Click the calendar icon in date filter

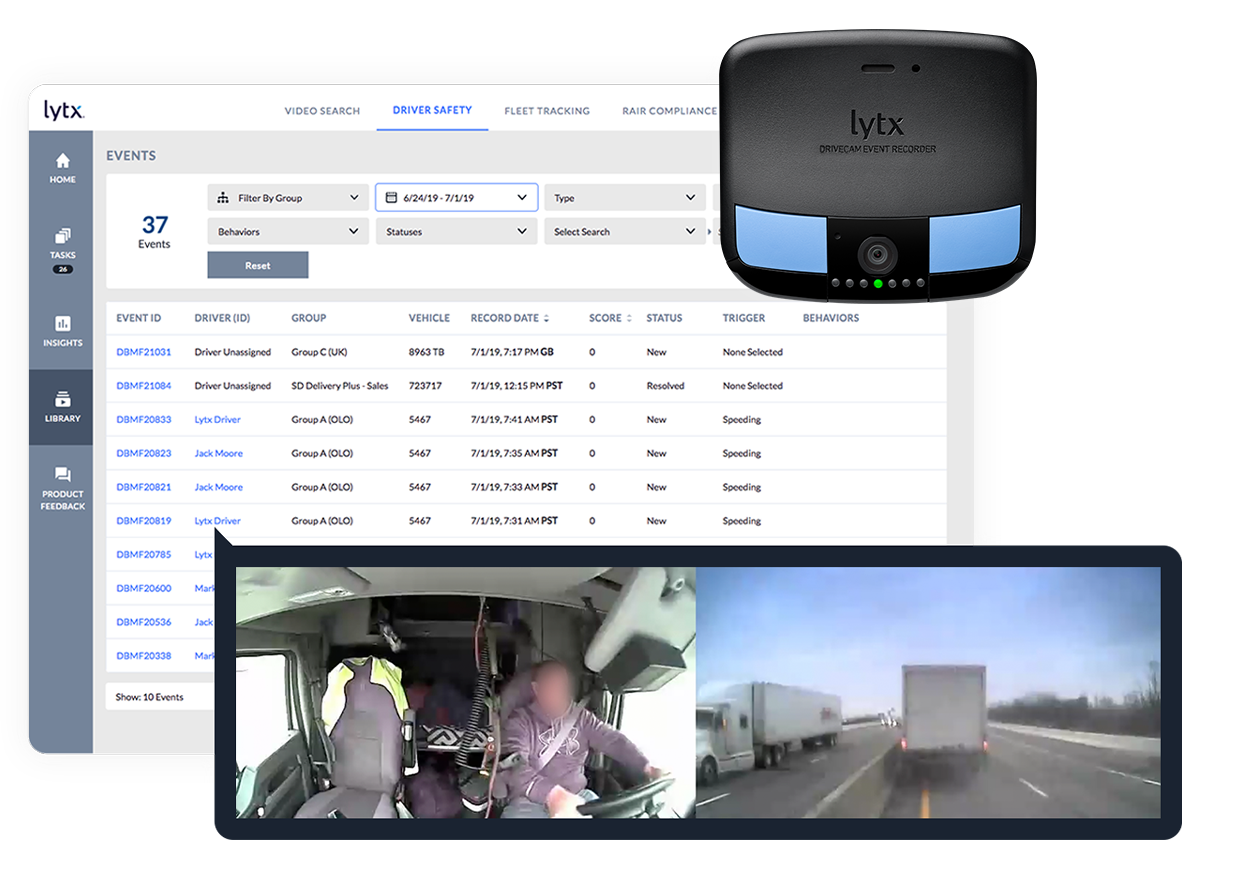tap(391, 198)
